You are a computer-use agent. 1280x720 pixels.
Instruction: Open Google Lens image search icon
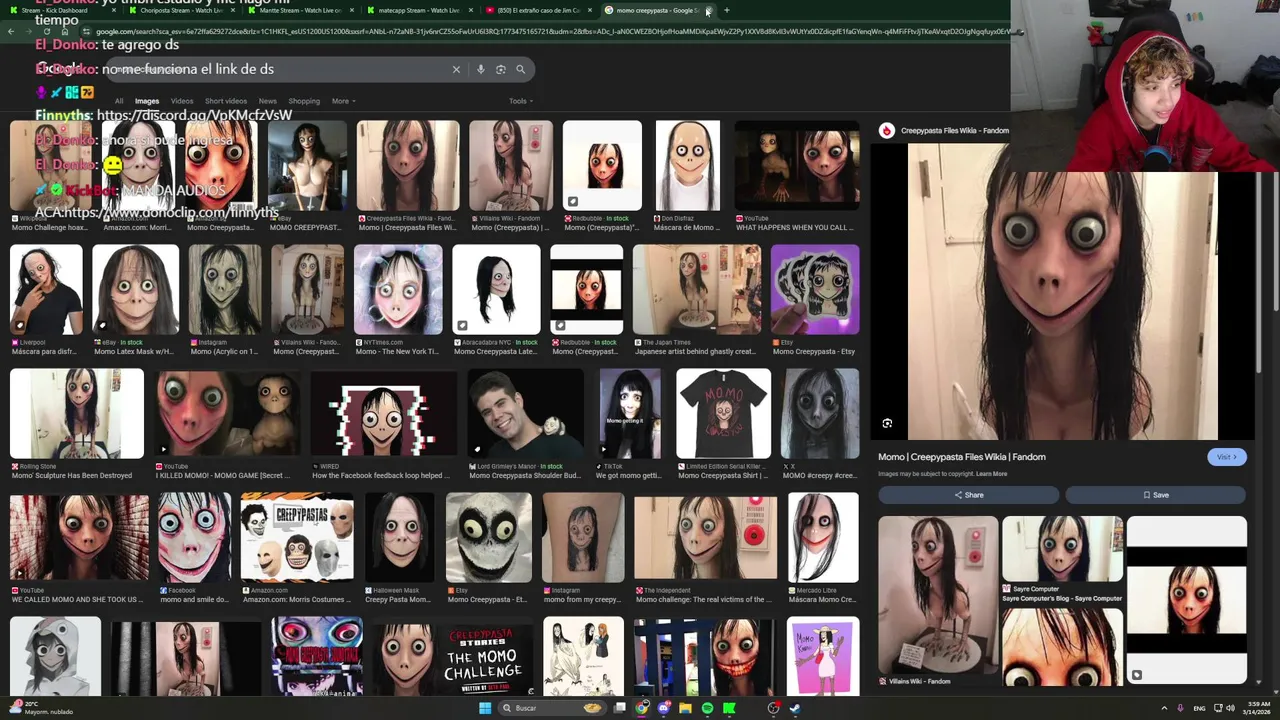click(x=501, y=69)
